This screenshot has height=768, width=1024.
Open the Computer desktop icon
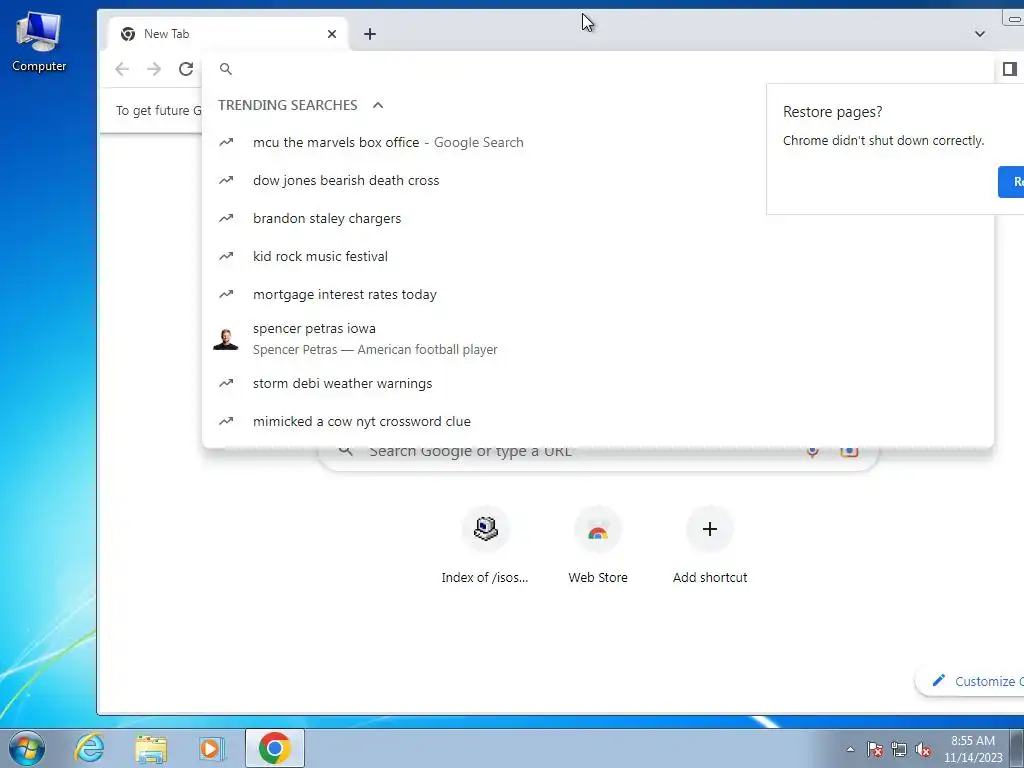(x=39, y=42)
